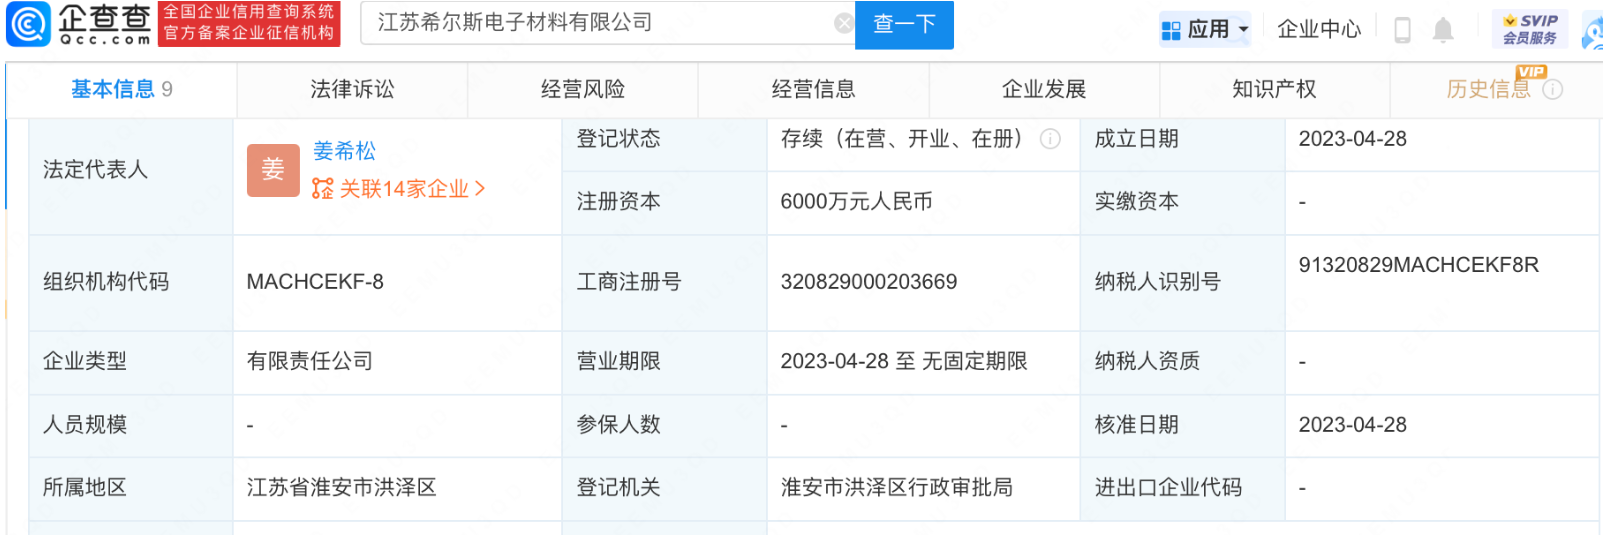Click the 姜 avatar thumbnail
This screenshot has height=535, width=1610.
tap(273, 170)
